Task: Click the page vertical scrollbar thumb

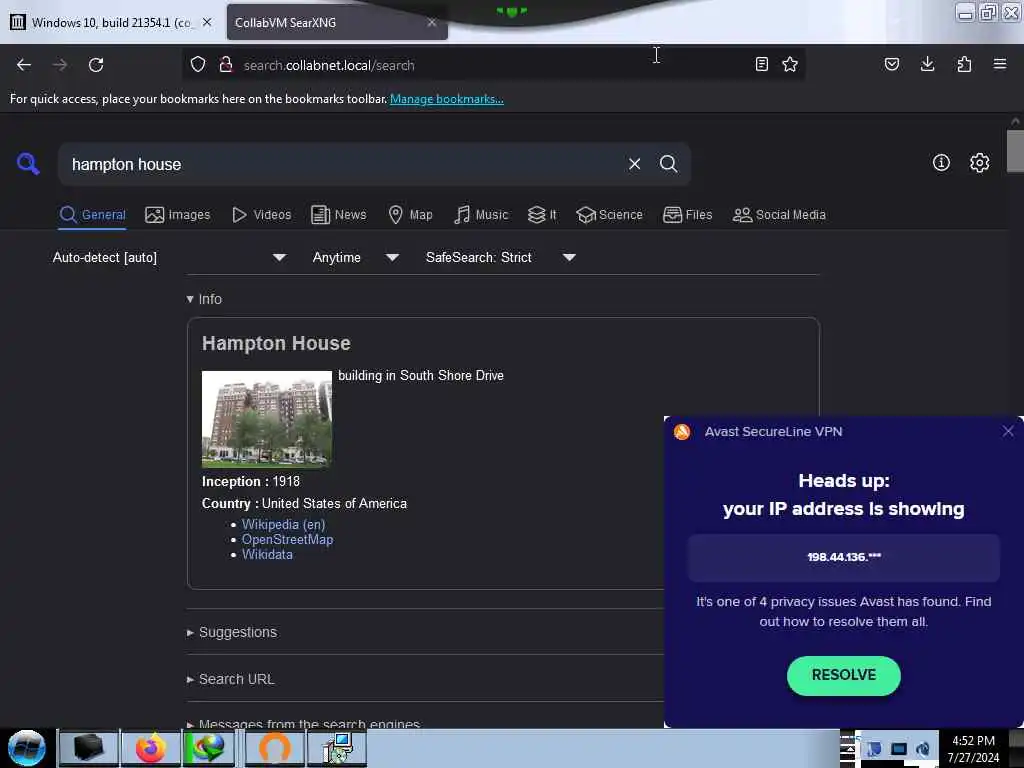Action: click(1015, 151)
